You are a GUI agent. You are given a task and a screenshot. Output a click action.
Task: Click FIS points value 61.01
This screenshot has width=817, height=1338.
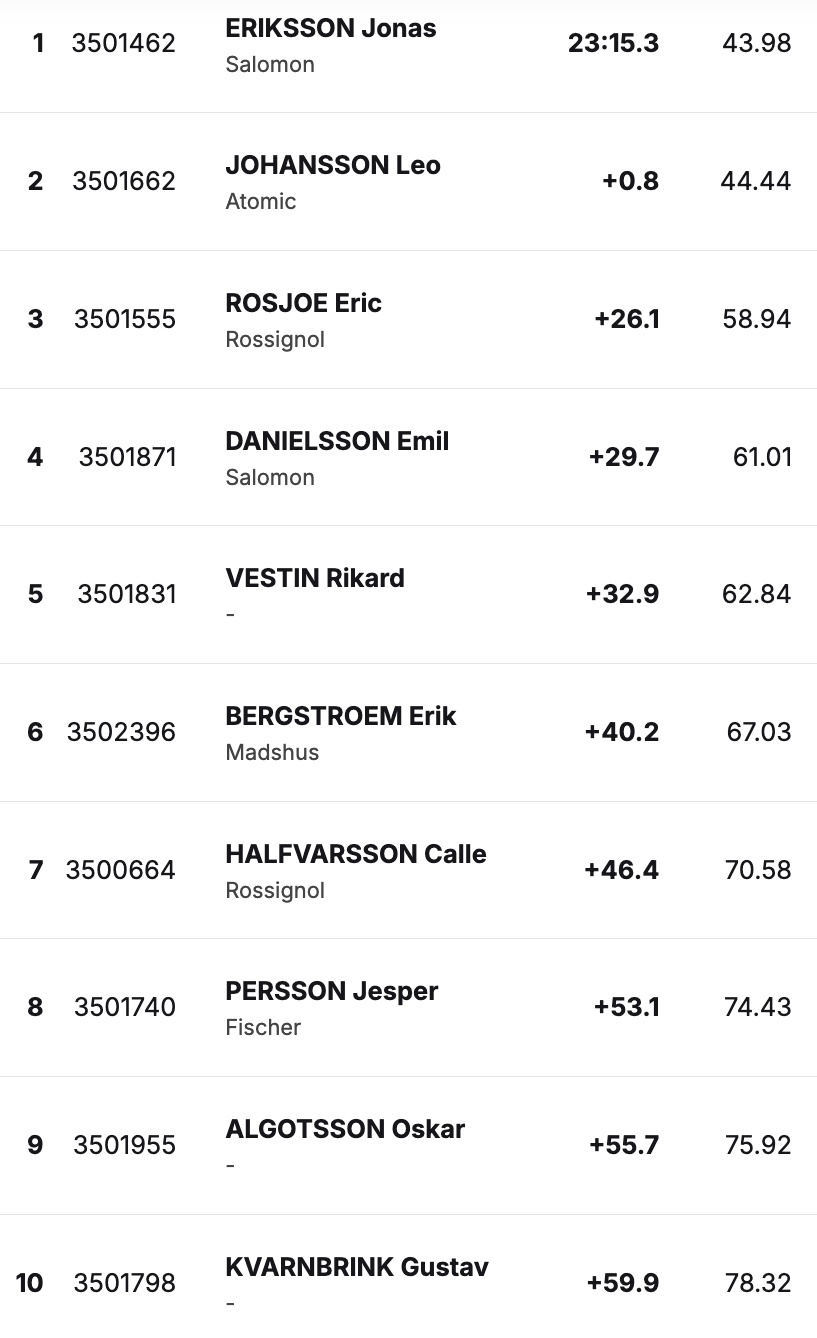pyautogui.click(x=762, y=457)
